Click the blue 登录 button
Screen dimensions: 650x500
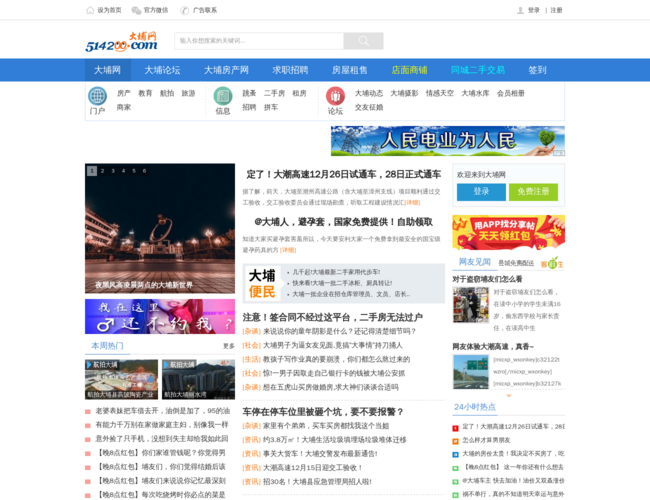[x=481, y=192]
